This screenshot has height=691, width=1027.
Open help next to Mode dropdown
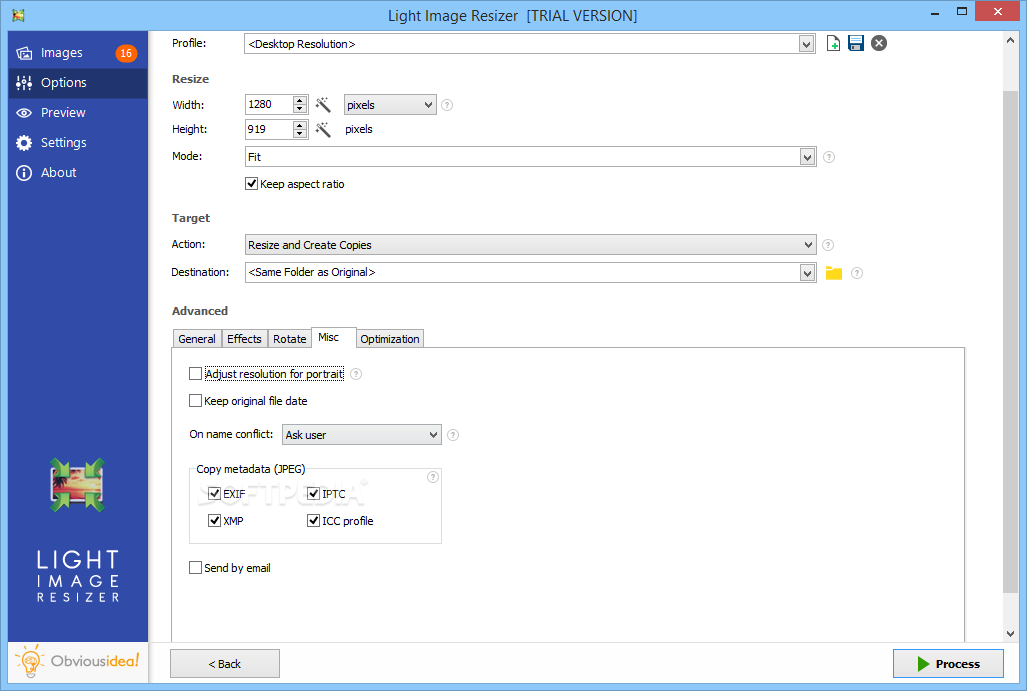[829, 157]
